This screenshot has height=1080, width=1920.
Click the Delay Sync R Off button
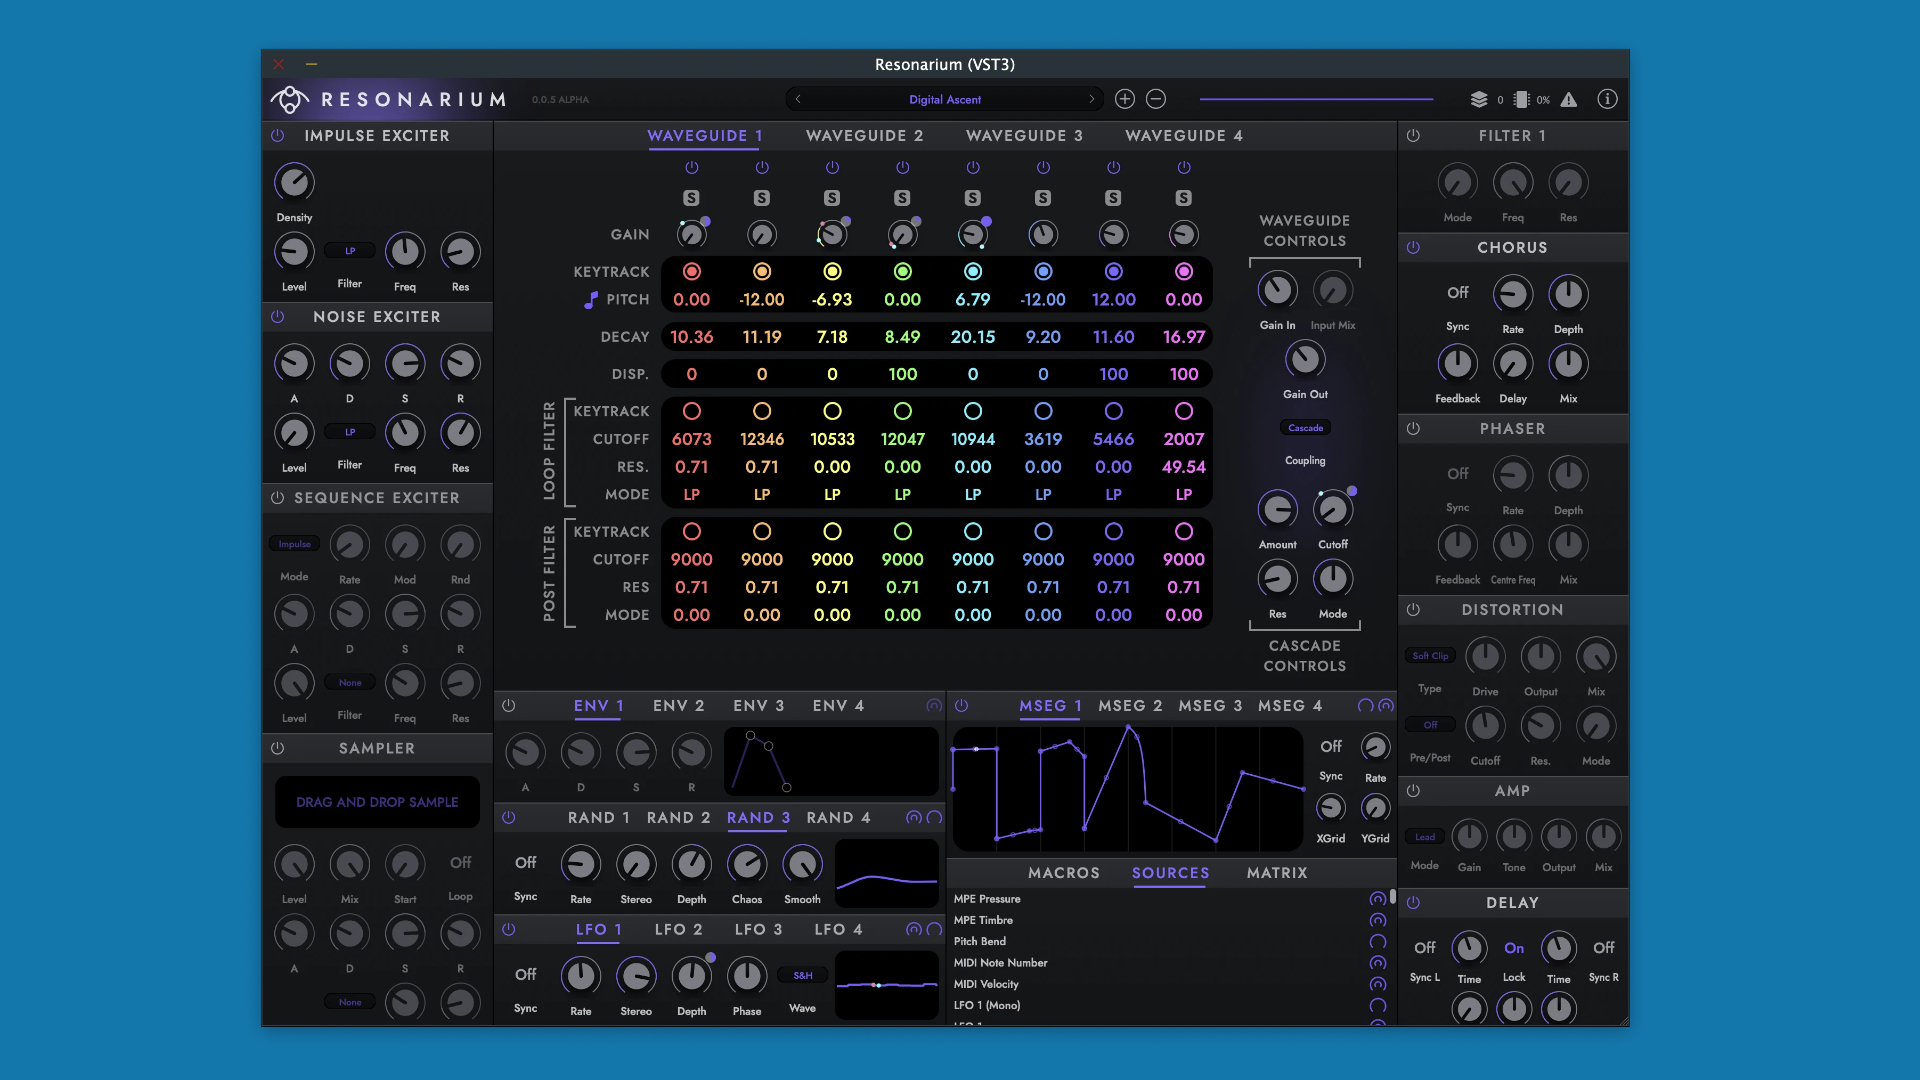[1604, 948]
